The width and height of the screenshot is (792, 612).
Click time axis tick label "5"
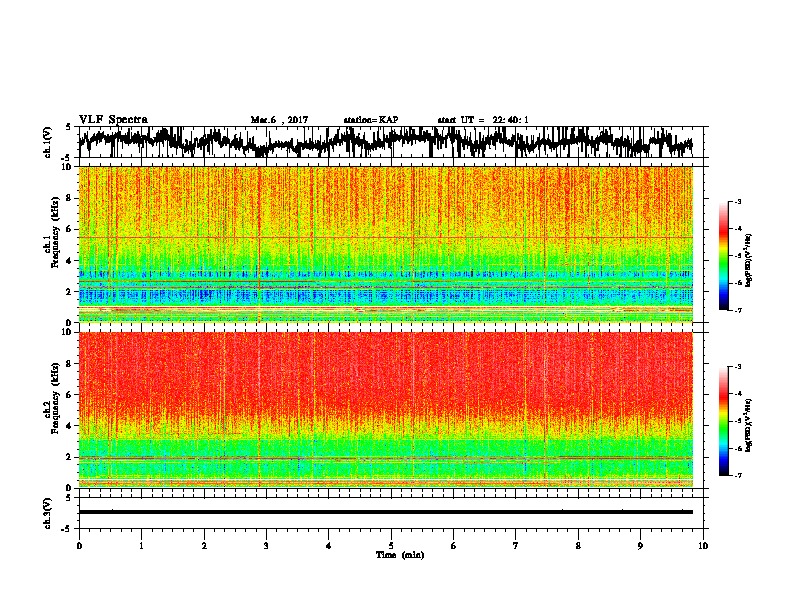391,546
